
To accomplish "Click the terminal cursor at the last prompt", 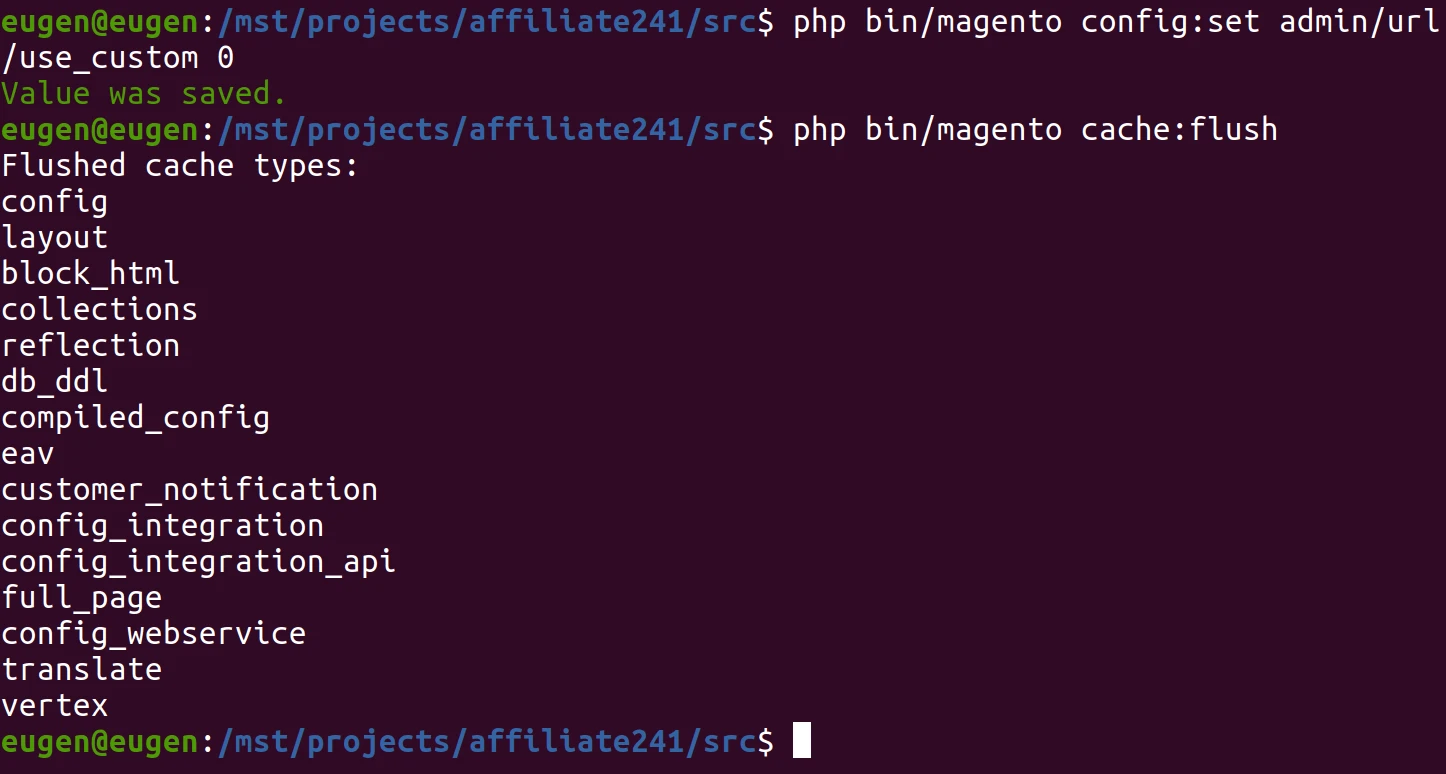I will [801, 741].
